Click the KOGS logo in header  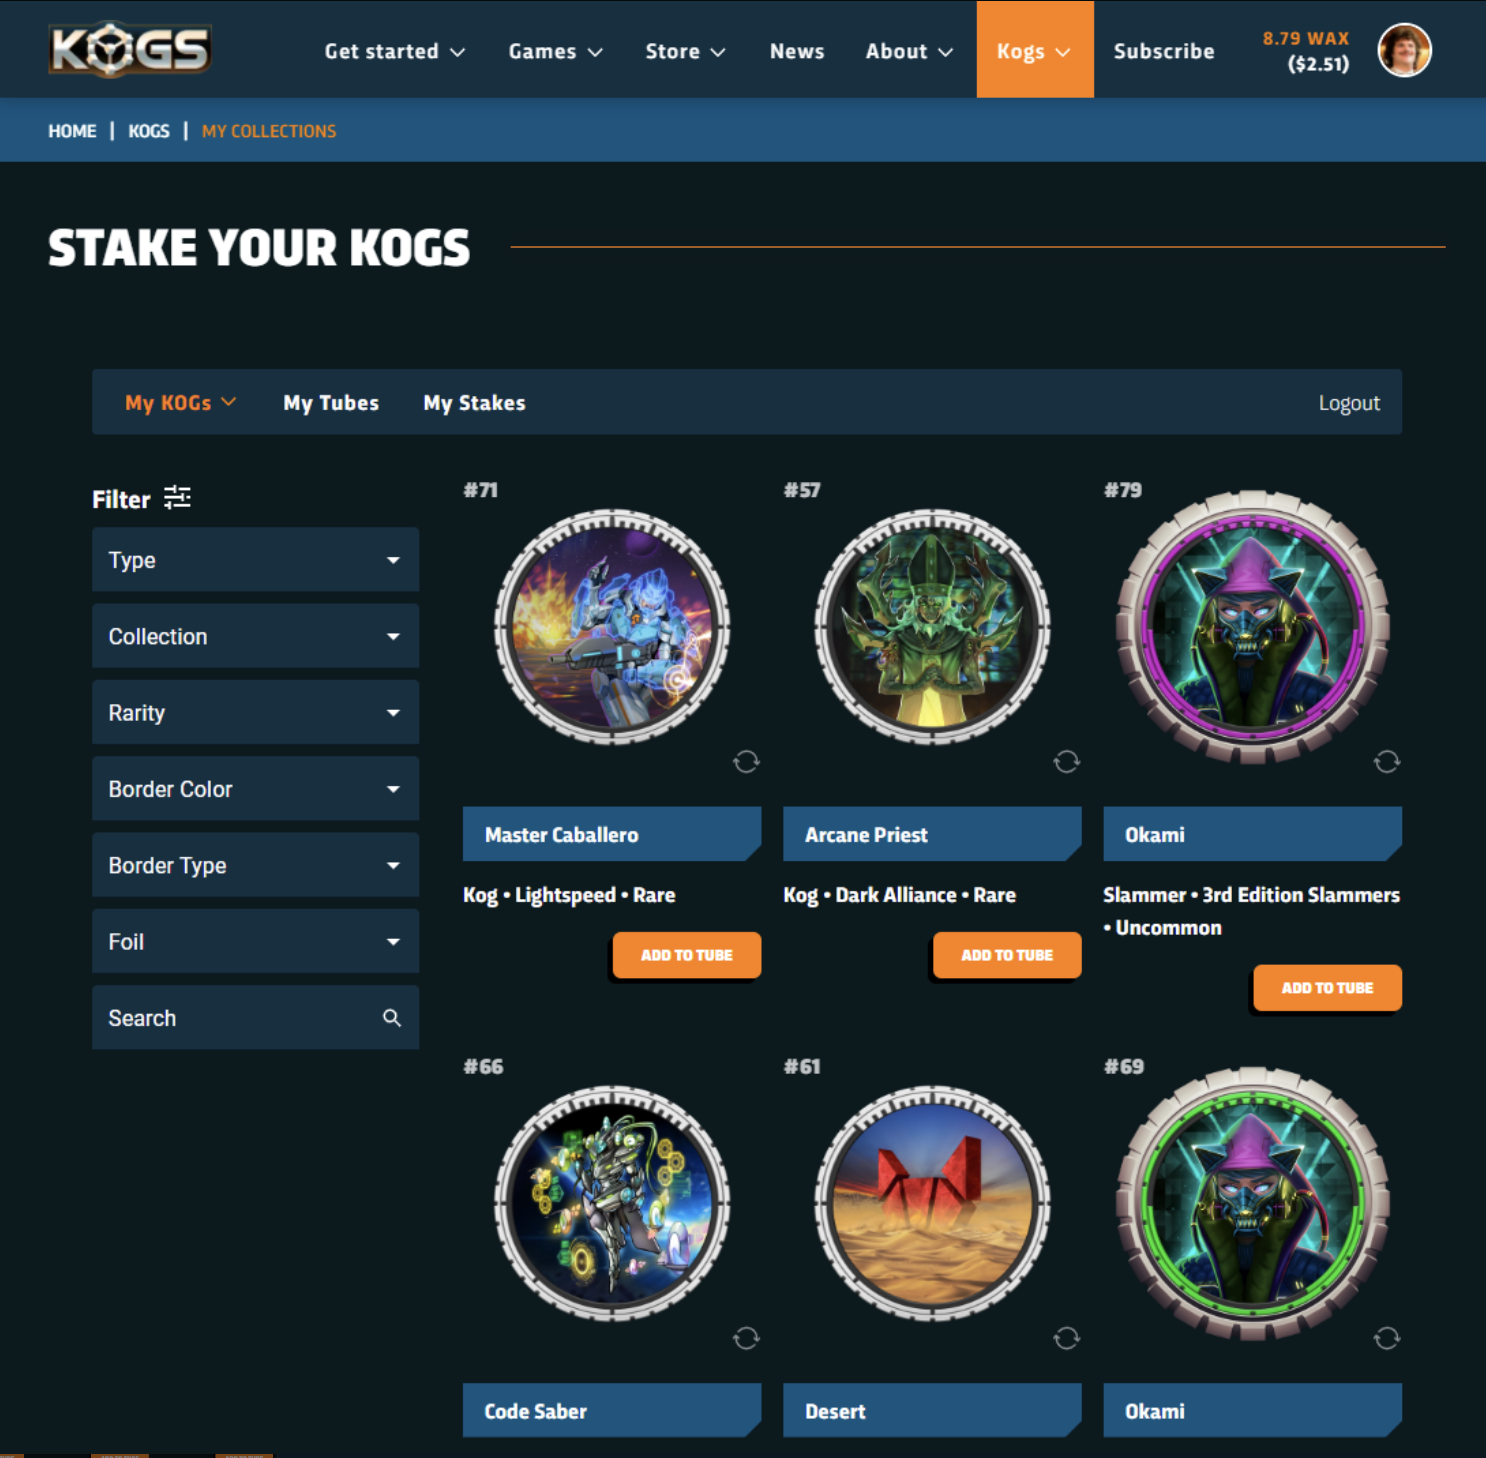click(130, 50)
